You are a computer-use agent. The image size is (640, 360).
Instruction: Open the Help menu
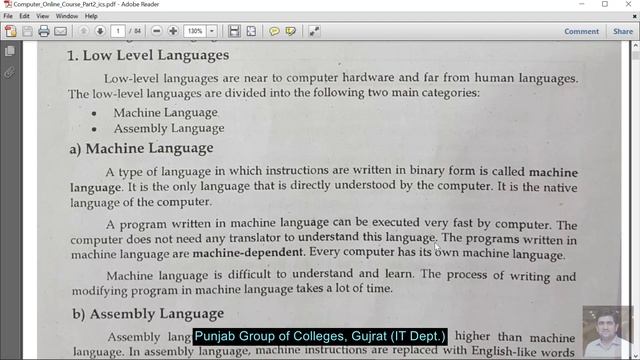[x=91, y=16]
